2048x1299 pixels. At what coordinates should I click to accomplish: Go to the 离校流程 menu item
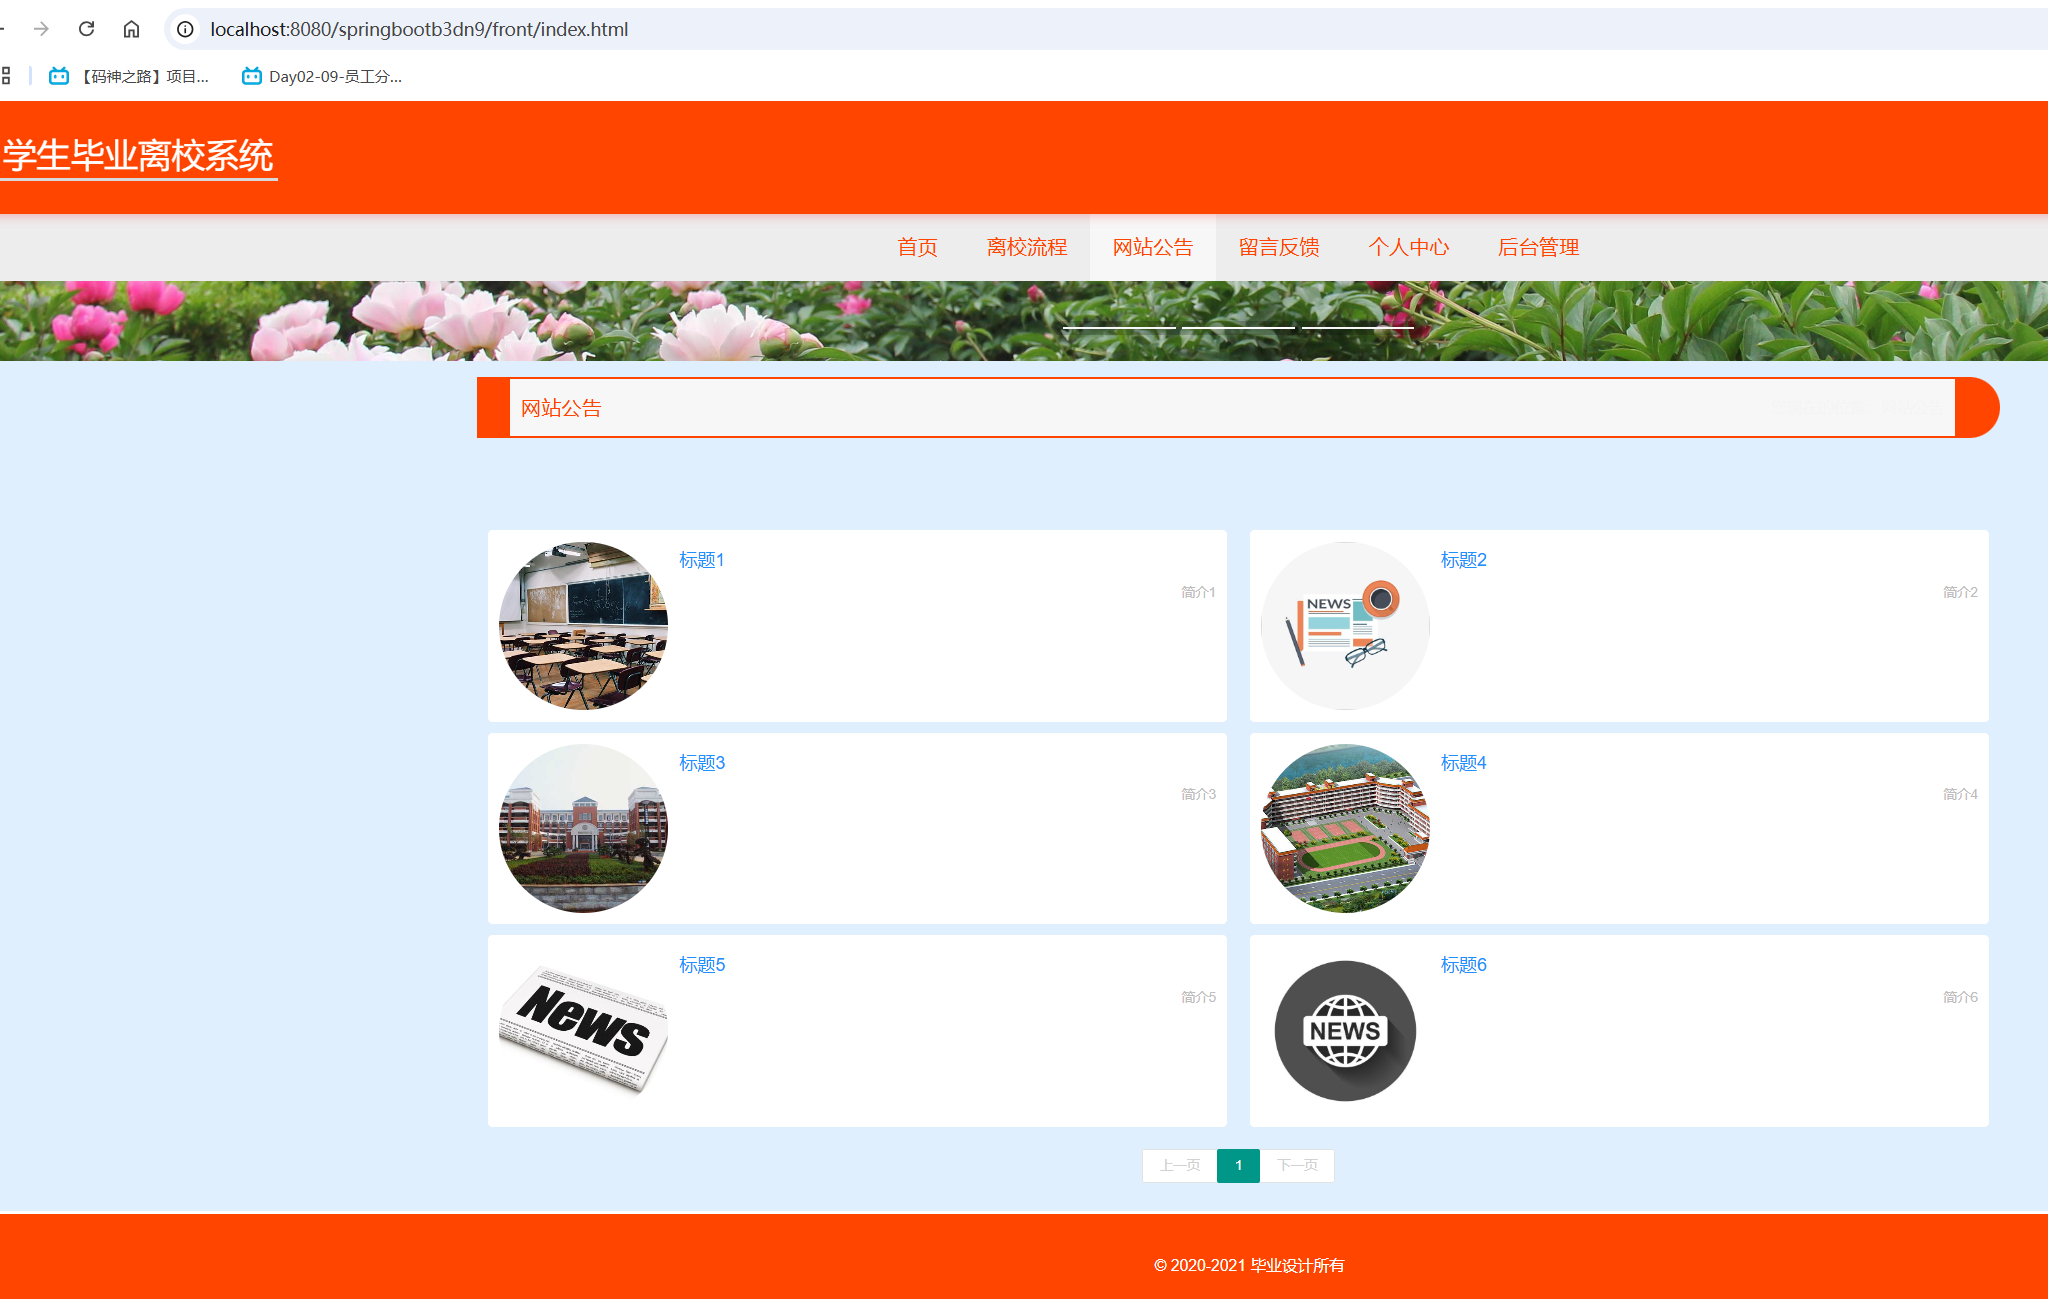tap(1027, 247)
